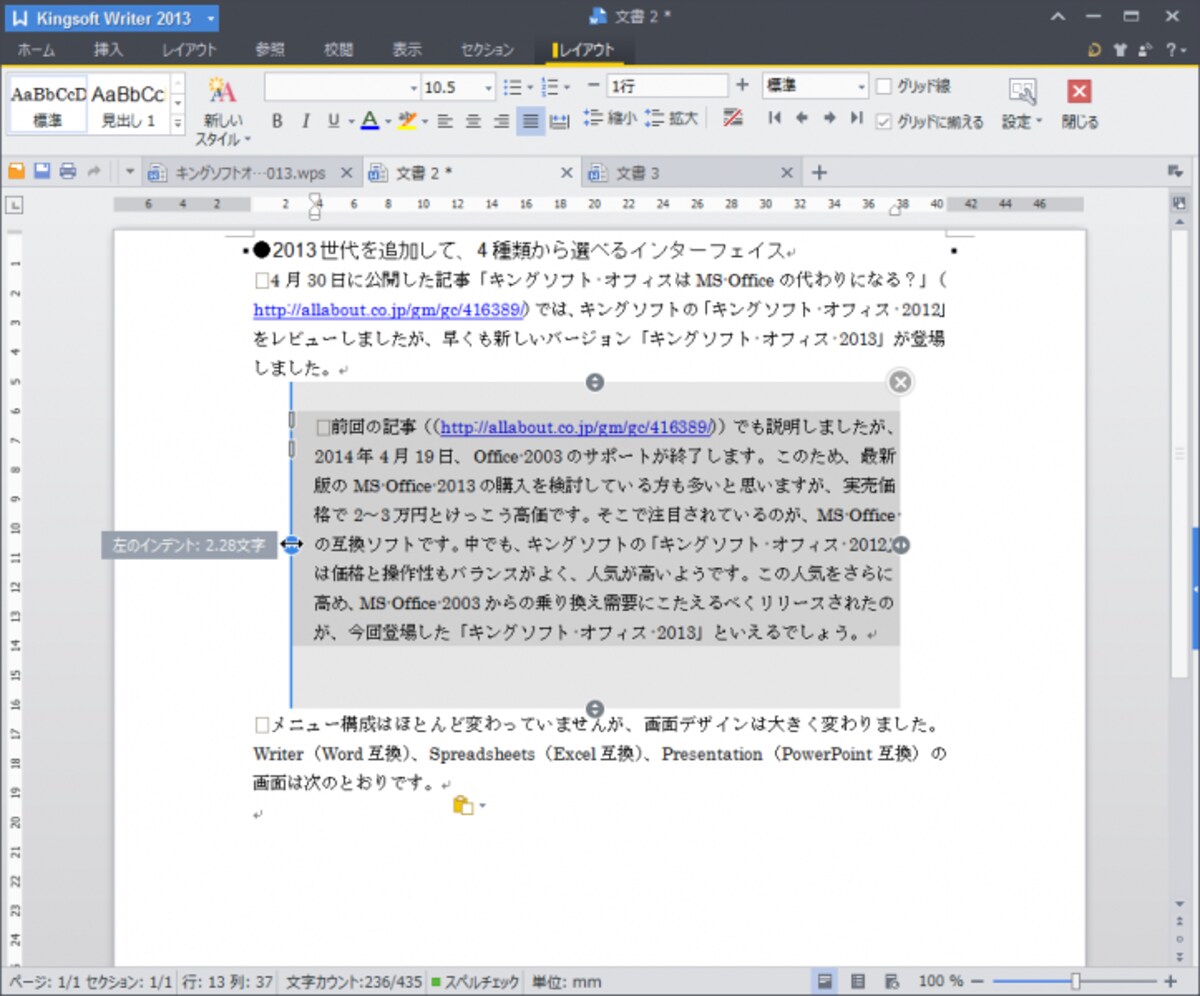Close the paragraph layout overlay circle X

pyautogui.click(x=900, y=381)
